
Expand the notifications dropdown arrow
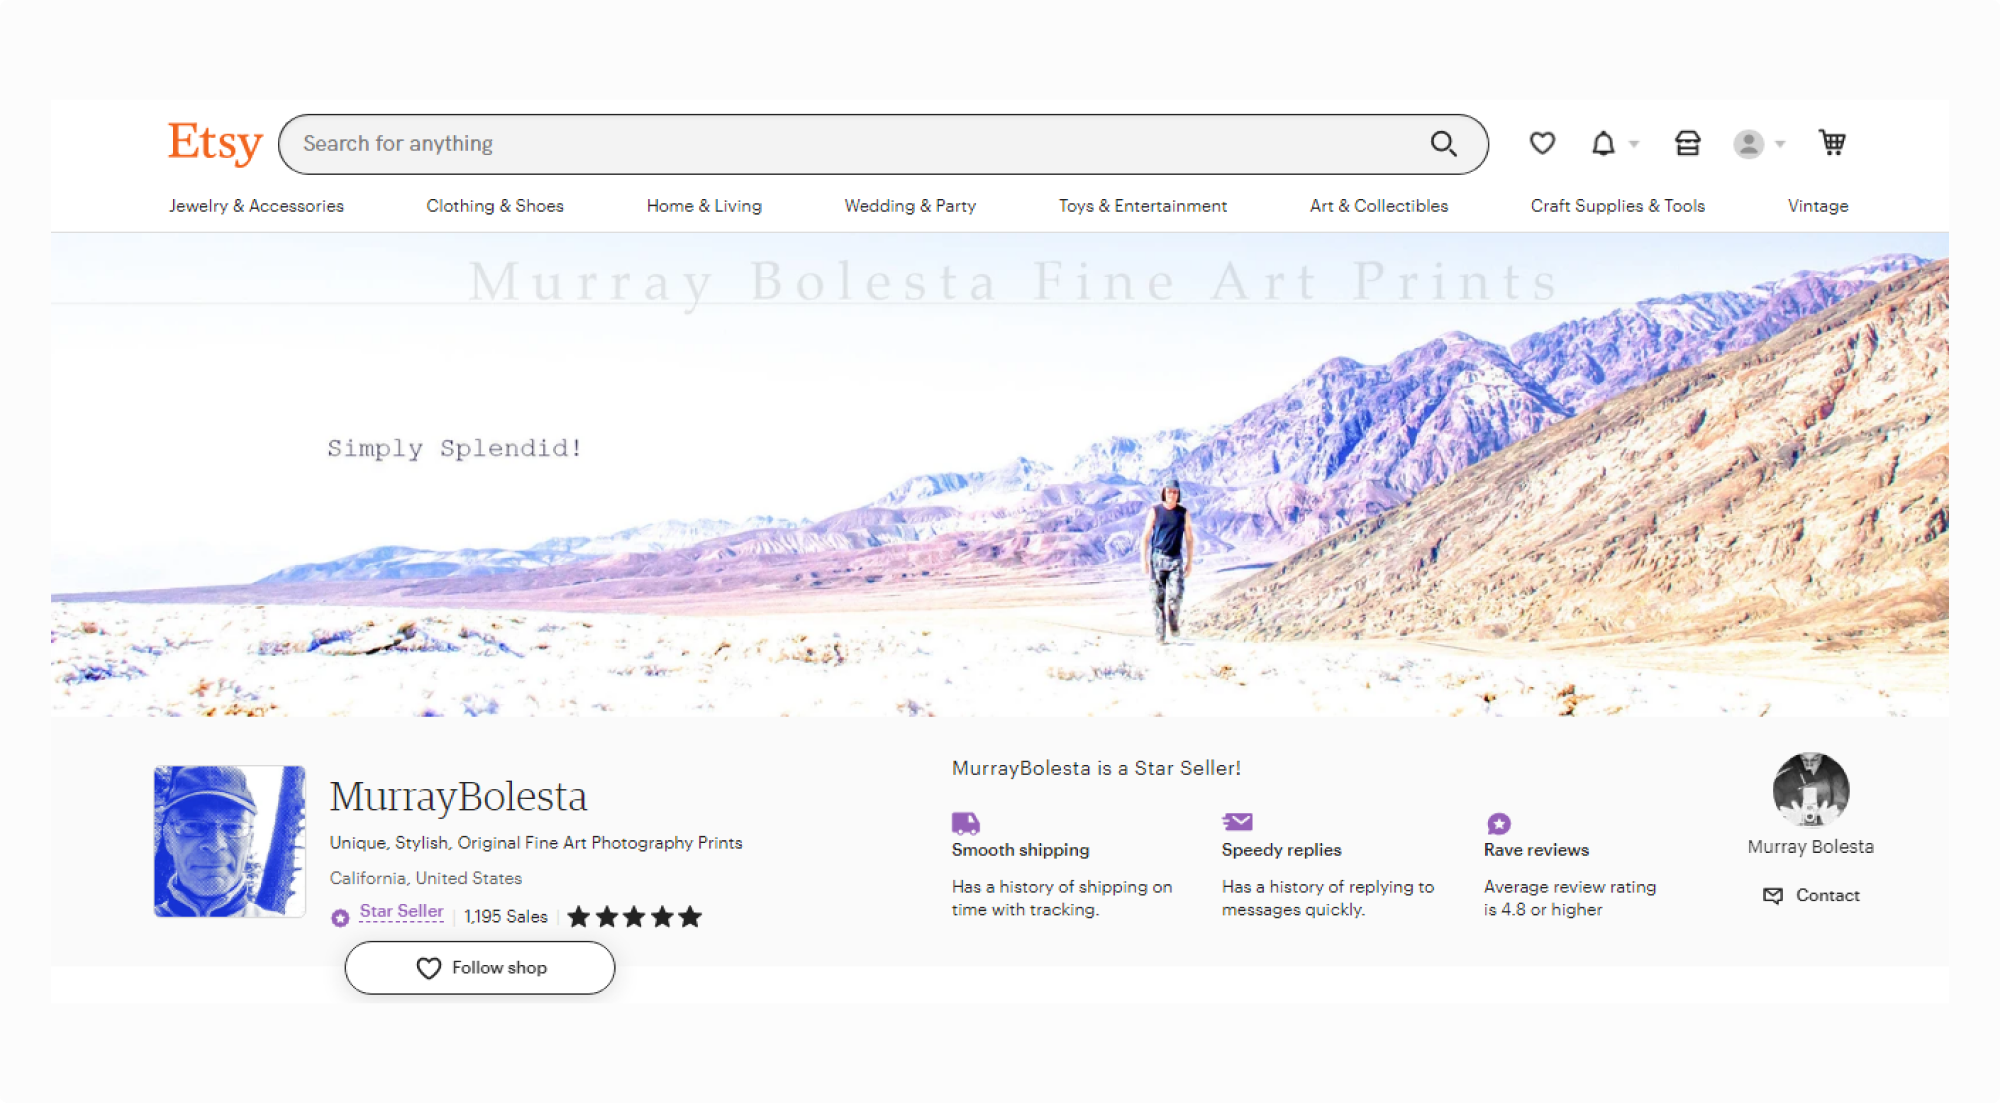tap(1634, 144)
